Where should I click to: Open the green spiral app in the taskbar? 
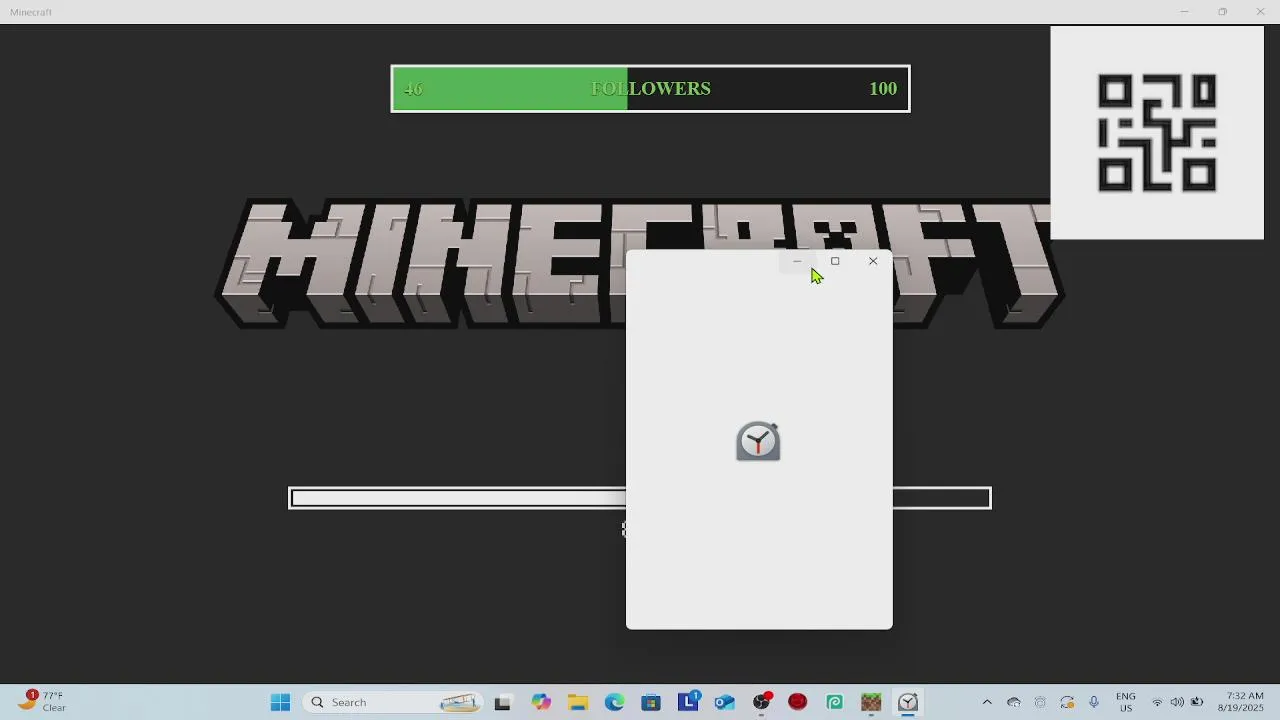click(834, 702)
